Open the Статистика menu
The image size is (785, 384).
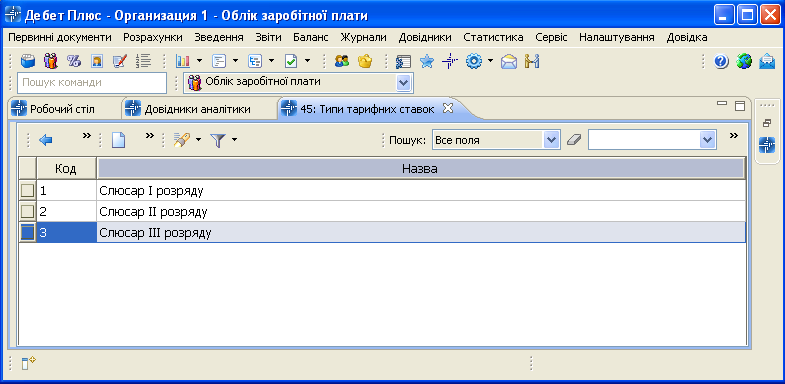click(x=494, y=37)
